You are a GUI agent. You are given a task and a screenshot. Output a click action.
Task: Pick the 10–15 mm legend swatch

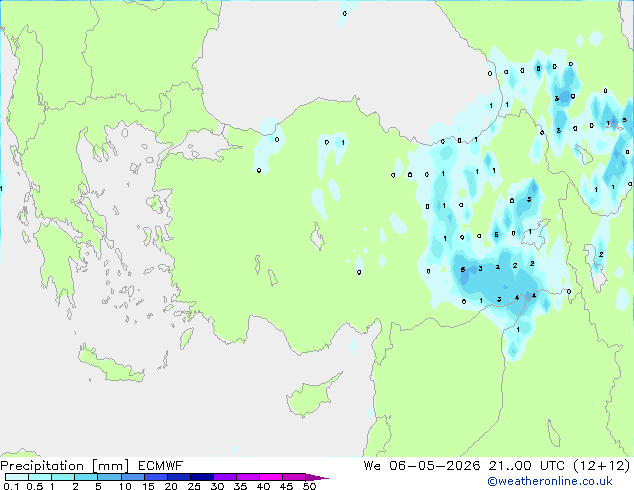point(132,477)
